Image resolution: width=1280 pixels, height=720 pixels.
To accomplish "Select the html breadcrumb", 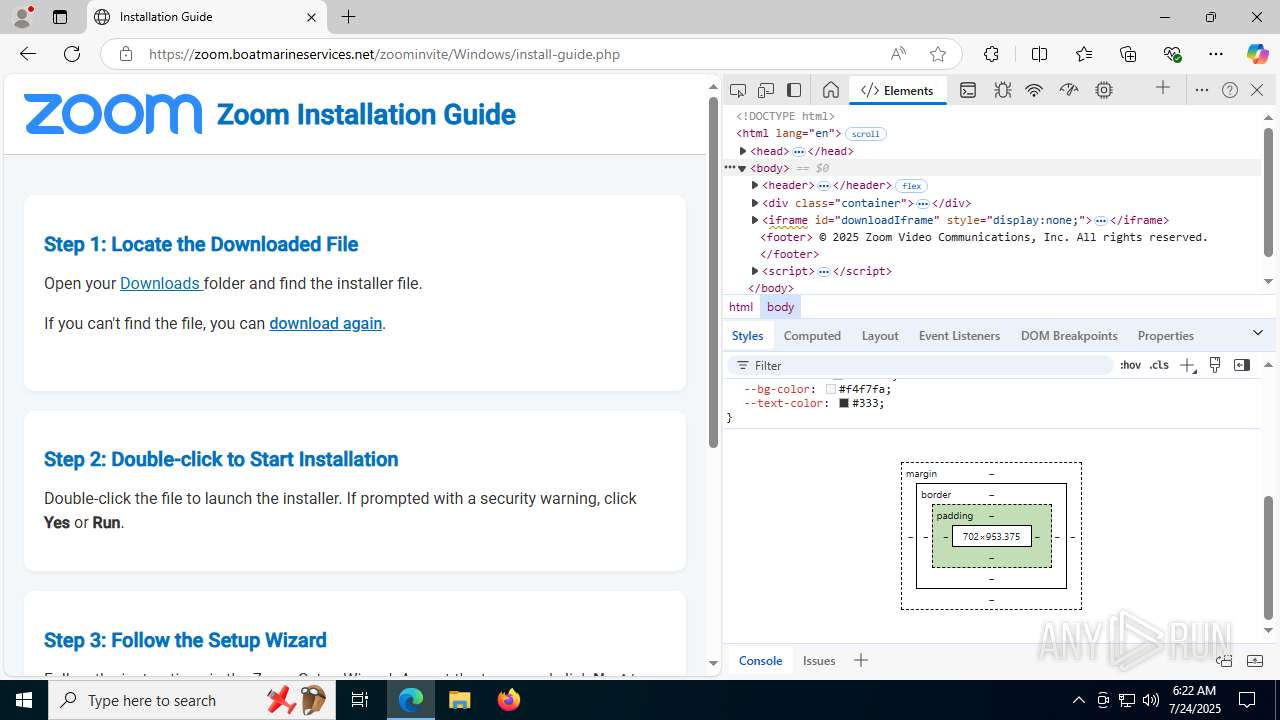I will click(741, 307).
